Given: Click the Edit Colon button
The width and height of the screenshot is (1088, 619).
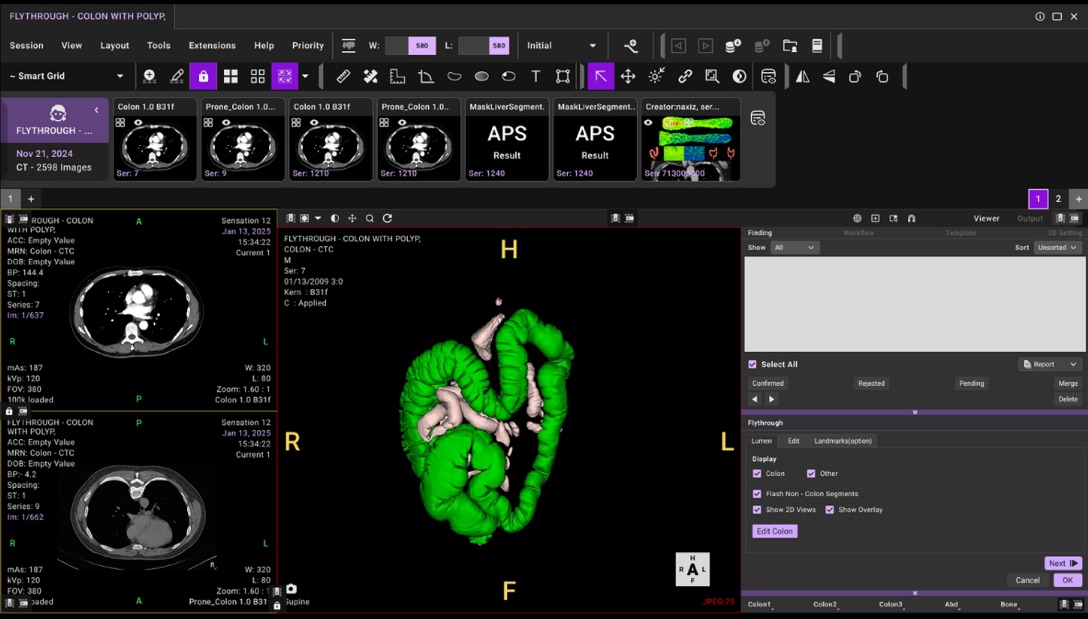Looking at the screenshot, I should point(774,531).
